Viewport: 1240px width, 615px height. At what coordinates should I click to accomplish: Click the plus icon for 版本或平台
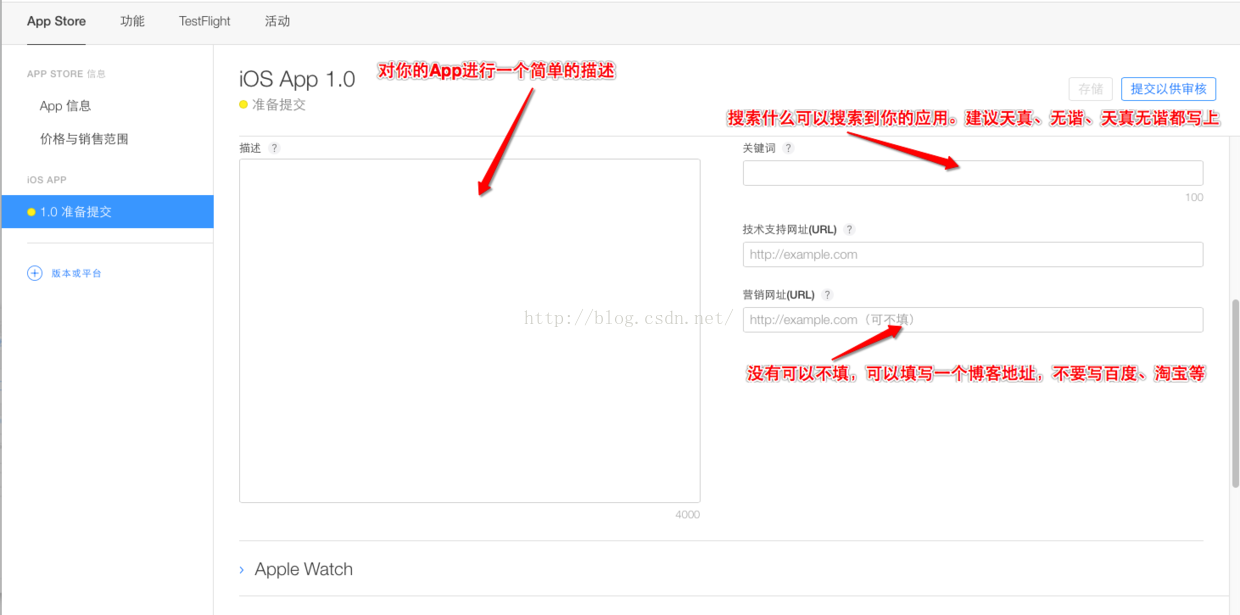click(x=34, y=273)
